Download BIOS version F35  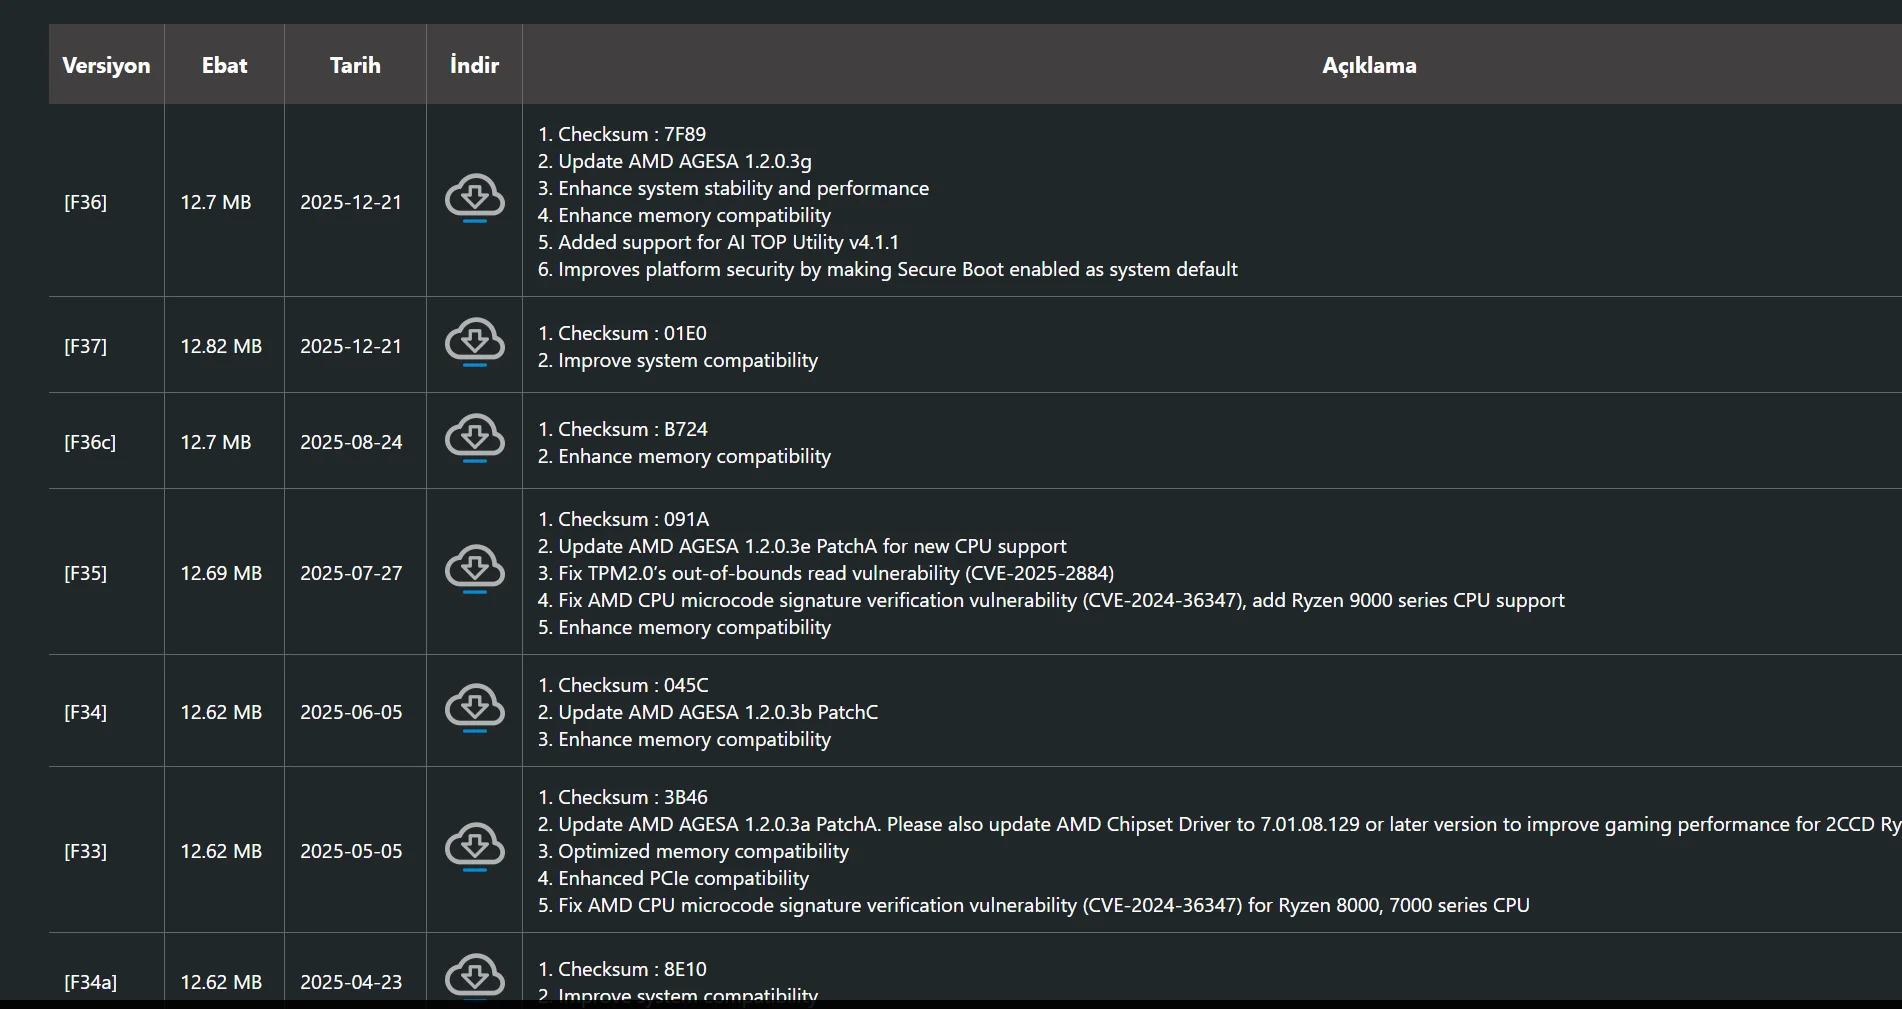pyautogui.click(x=475, y=569)
